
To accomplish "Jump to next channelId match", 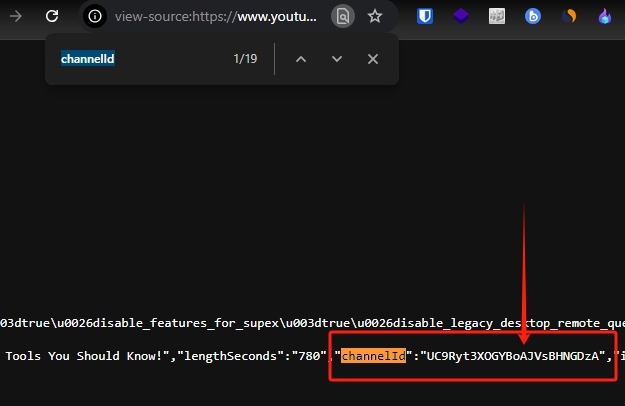I will [x=337, y=59].
